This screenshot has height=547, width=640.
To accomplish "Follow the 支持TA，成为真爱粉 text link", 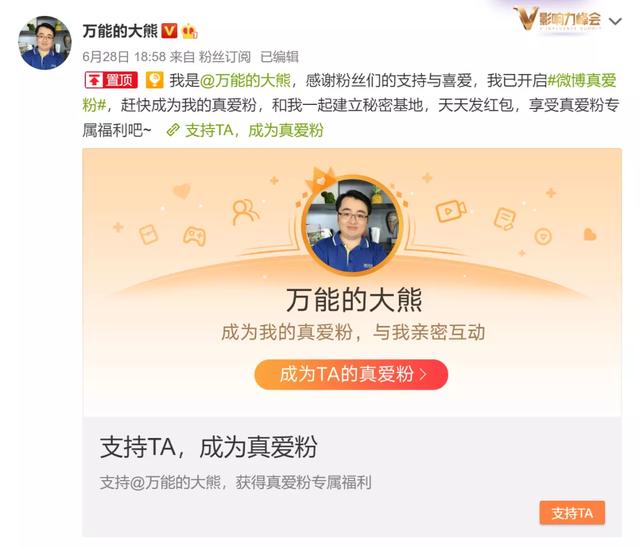I will click(x=254, y=130).
